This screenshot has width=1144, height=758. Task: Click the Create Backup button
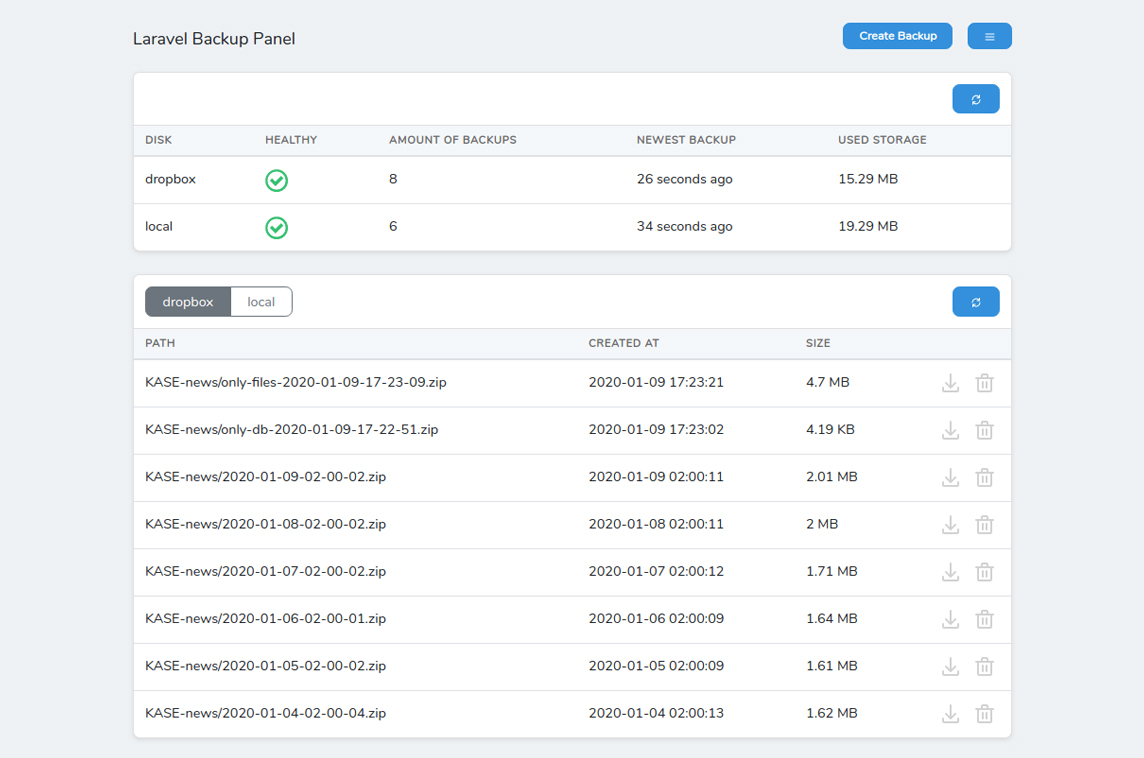pos(897,36)
